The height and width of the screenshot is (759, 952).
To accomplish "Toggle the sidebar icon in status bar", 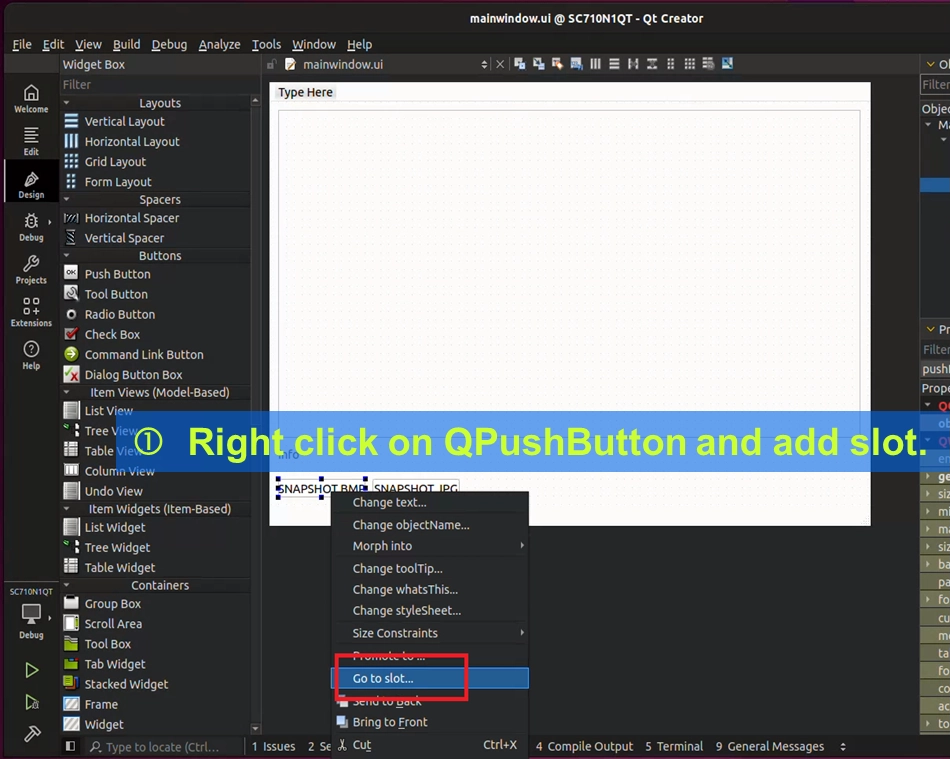I will pyautogui.click(x=70, y=746).
